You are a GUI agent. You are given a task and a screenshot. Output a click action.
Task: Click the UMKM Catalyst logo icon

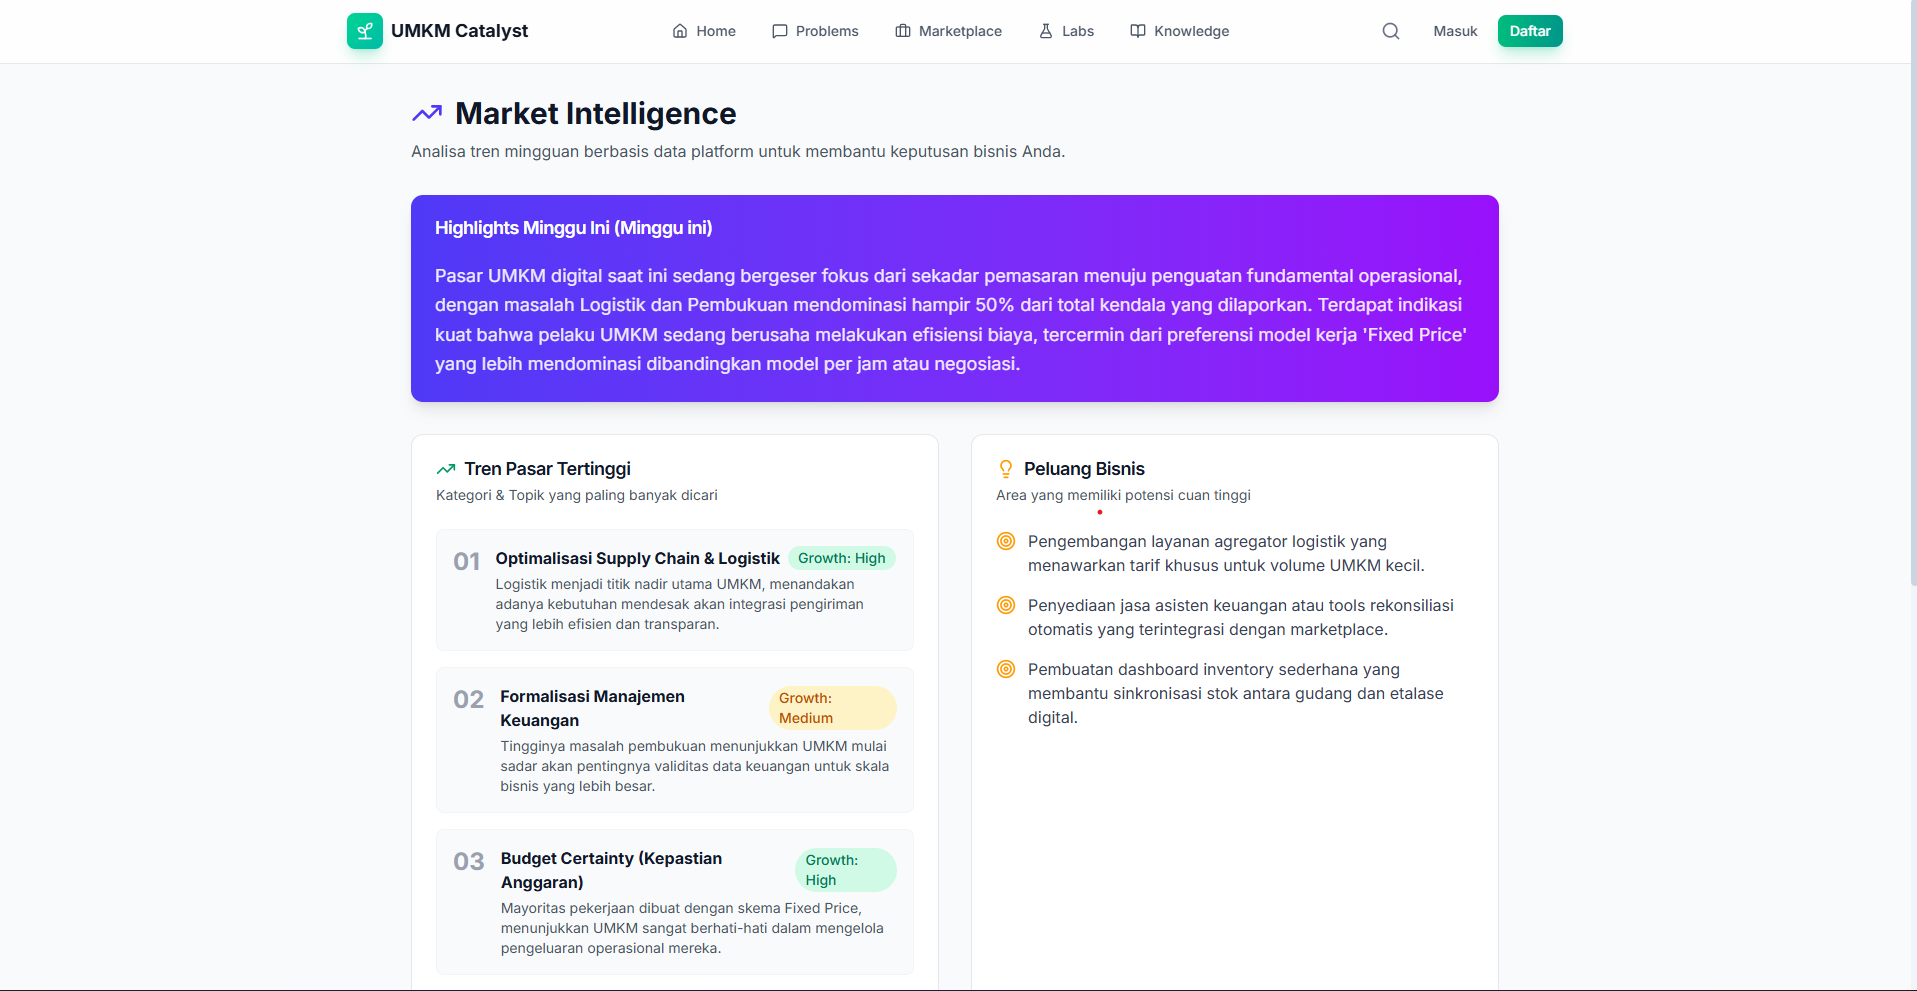point(364,31)
